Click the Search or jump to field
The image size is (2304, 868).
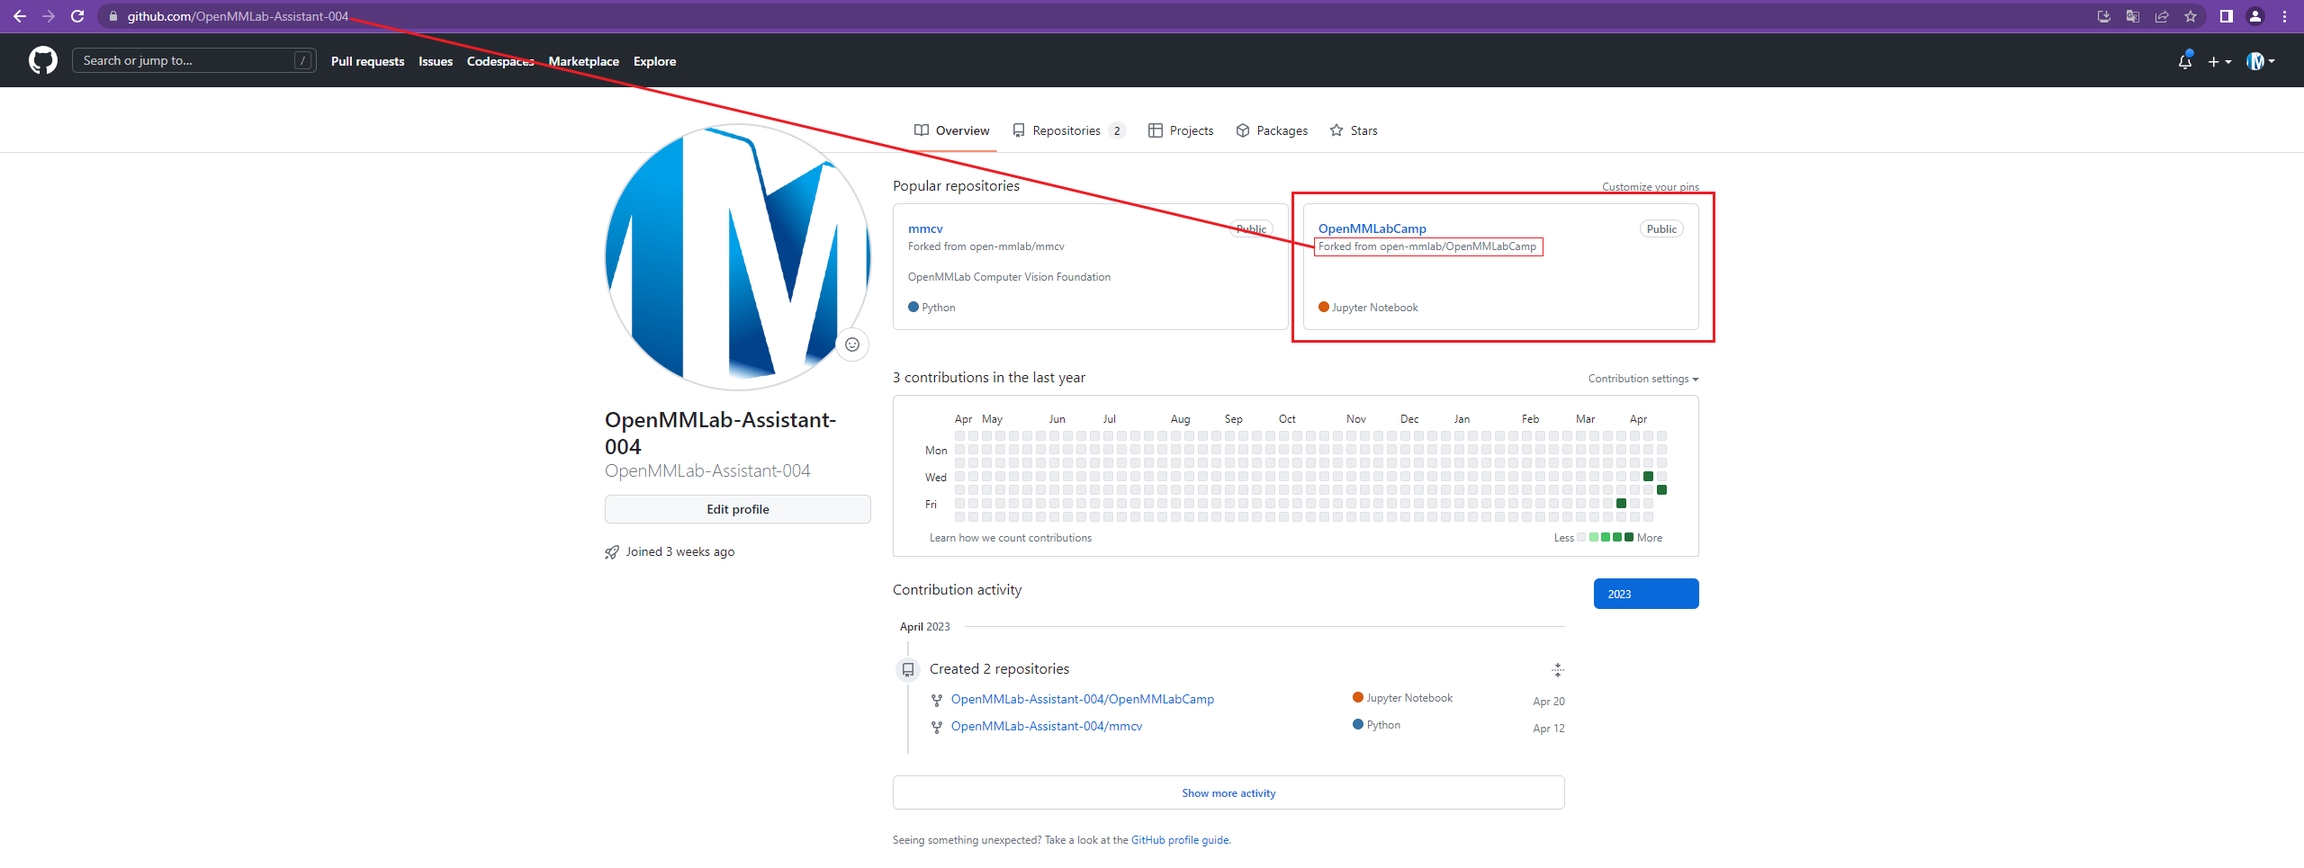187,61
